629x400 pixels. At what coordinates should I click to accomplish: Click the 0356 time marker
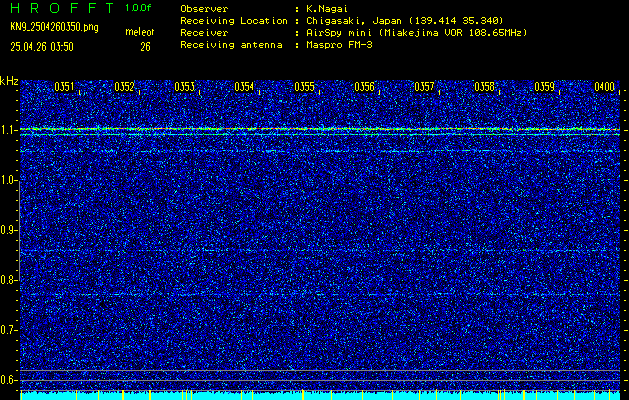[x=364, y=87]
